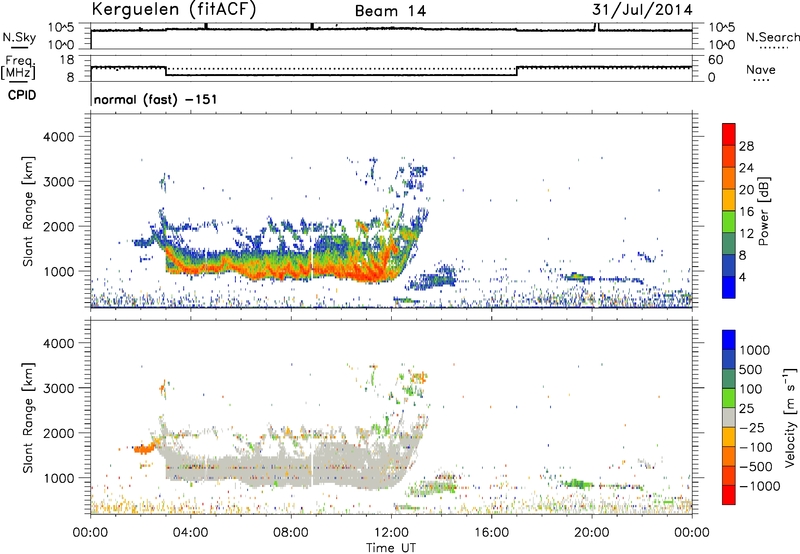Click the orange negative-velocity patch near 02:00

[x=144, y=448]
